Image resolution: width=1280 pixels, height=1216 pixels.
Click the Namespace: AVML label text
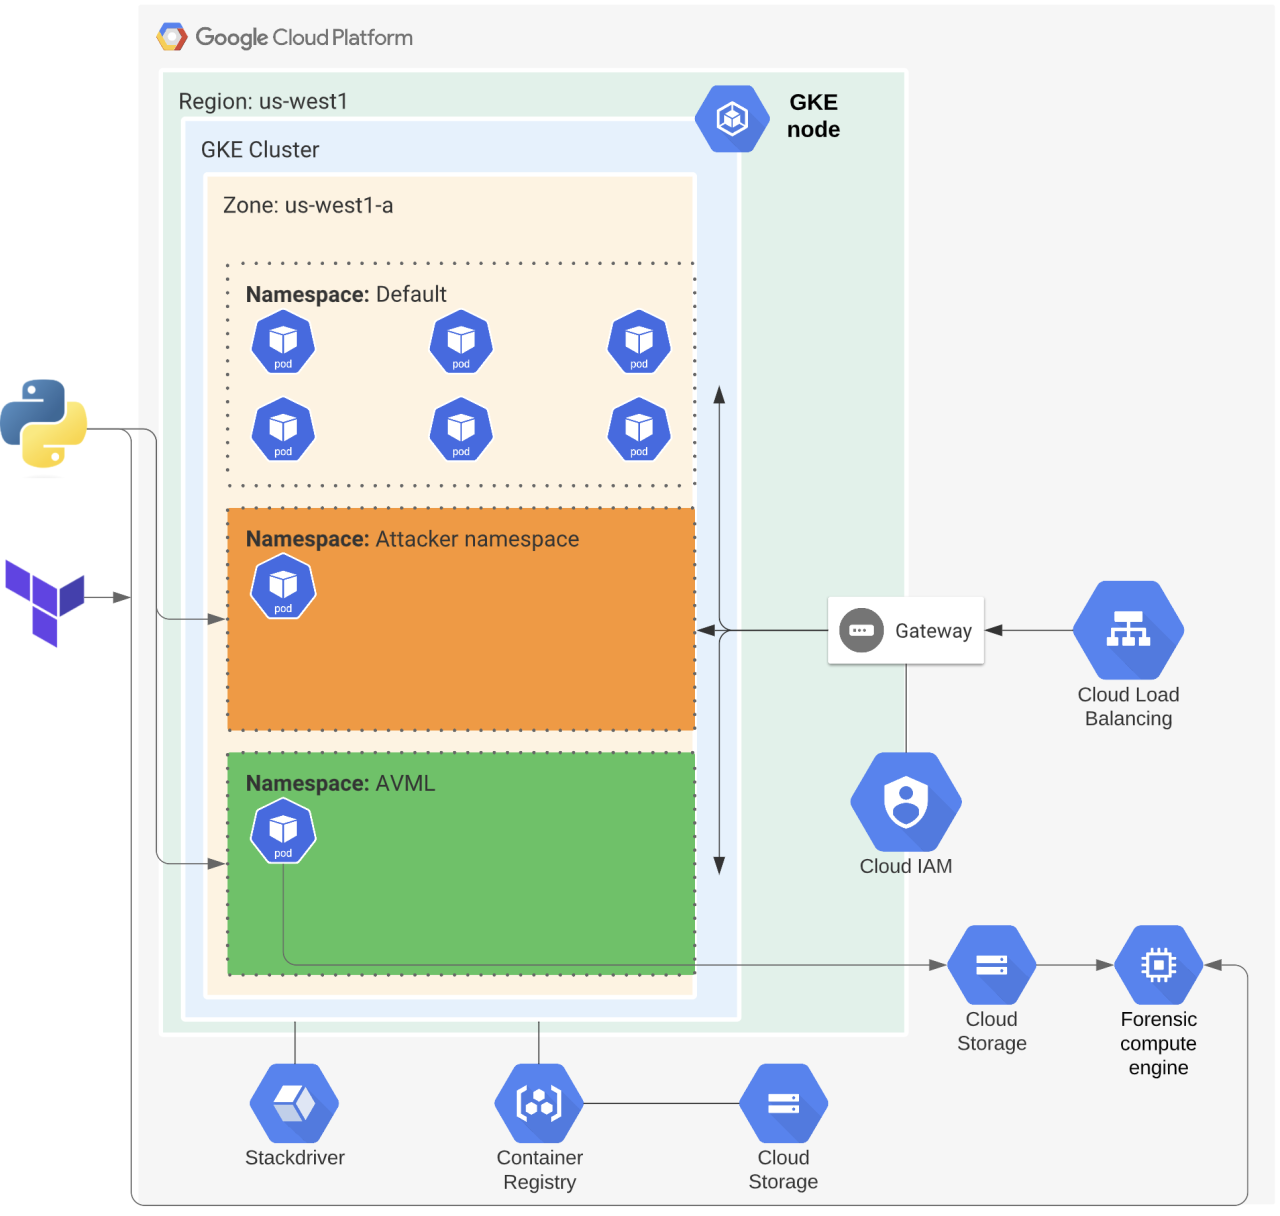click(340, 783)
